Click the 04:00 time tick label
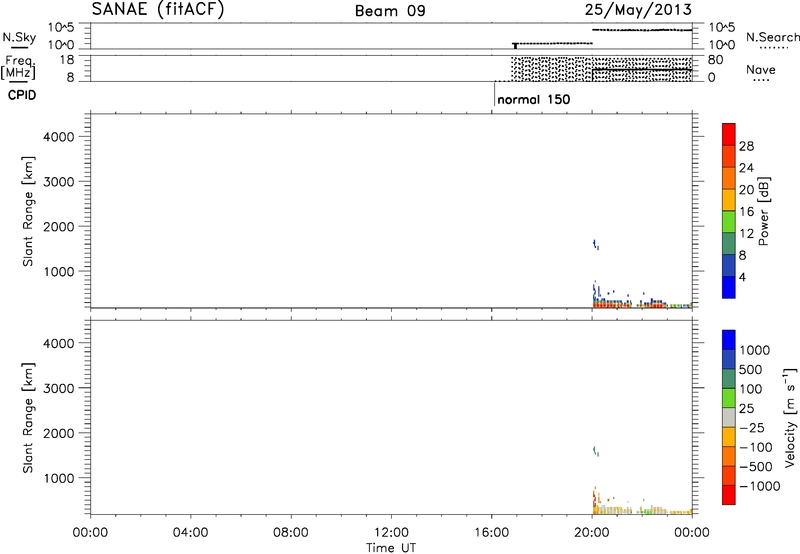The image size is (800, 554). tap(190, 533)
